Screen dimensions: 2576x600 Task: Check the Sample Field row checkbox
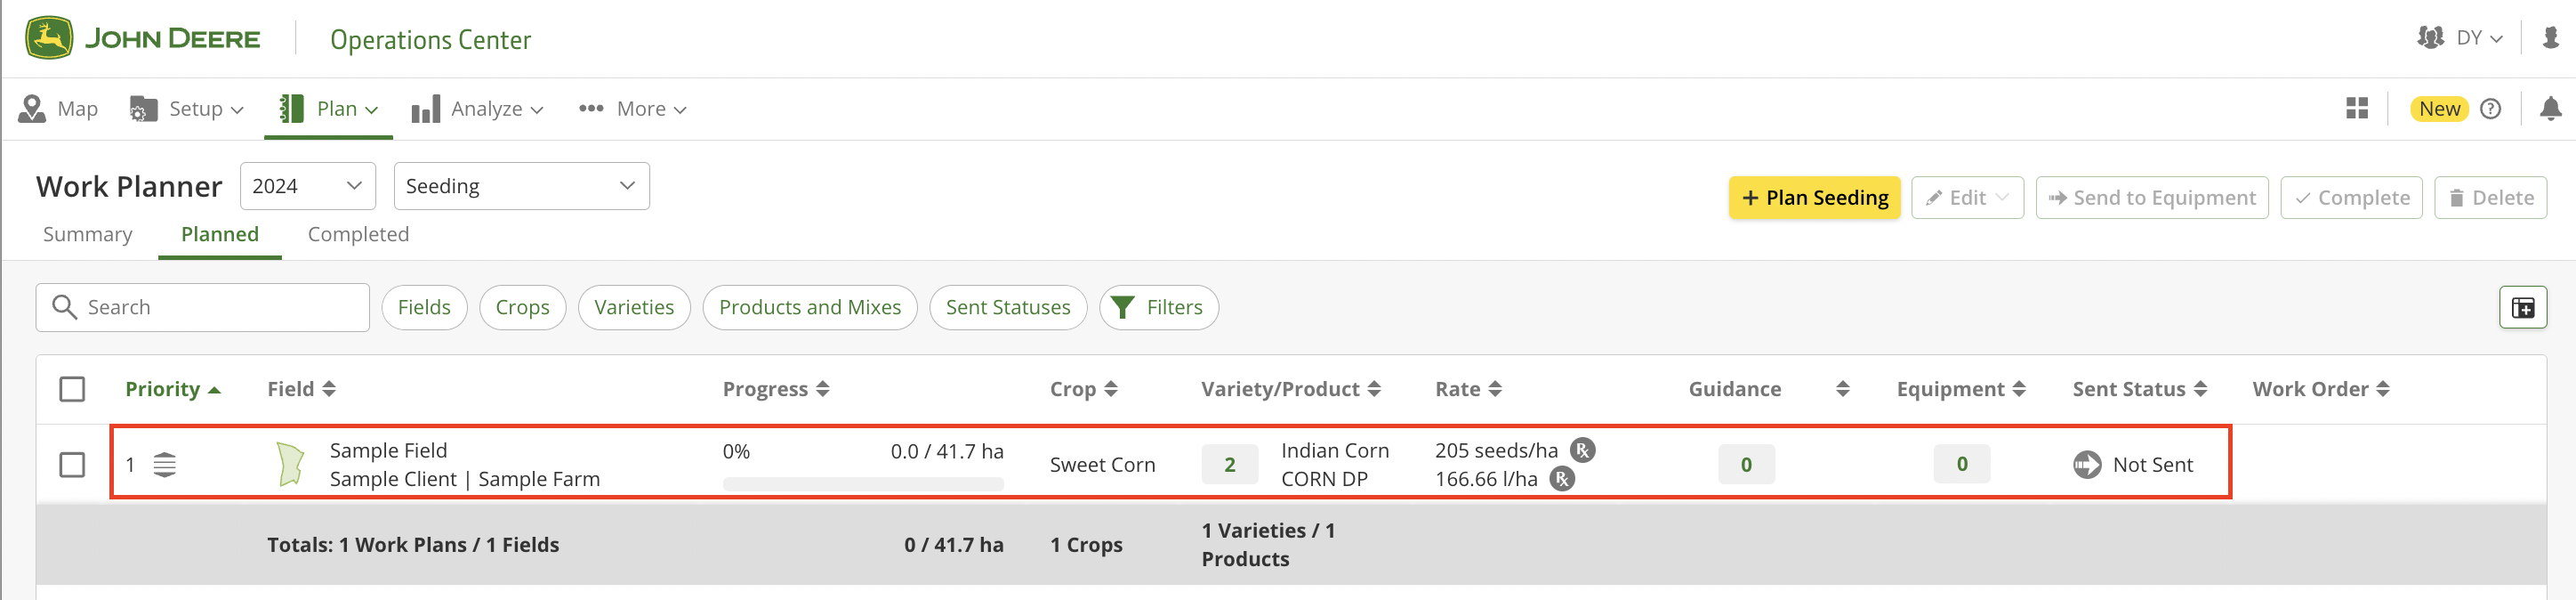[72, 464]
